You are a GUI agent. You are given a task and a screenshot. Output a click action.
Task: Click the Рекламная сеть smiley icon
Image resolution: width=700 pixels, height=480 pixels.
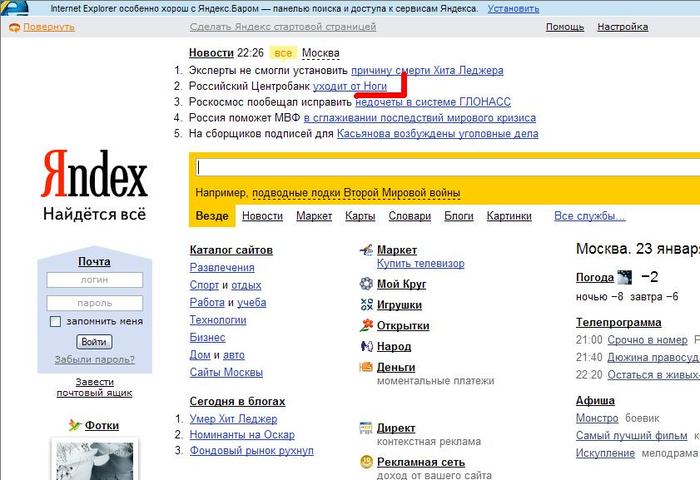[x=366, y=461]
